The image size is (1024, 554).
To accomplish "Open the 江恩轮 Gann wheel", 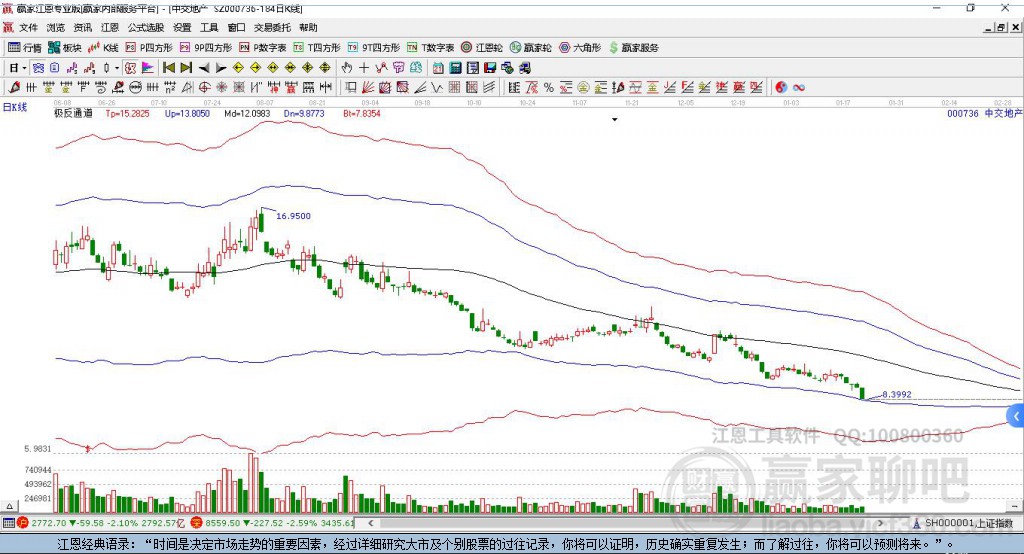I will click(x=482, y=48).
